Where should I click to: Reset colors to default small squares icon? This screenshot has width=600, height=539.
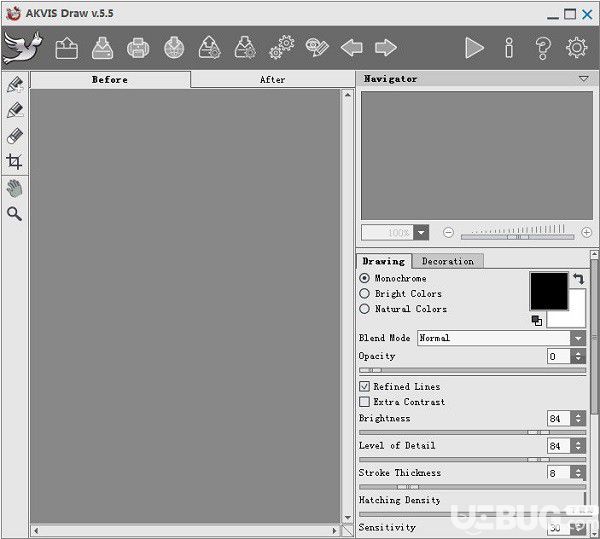click(537, 321)
